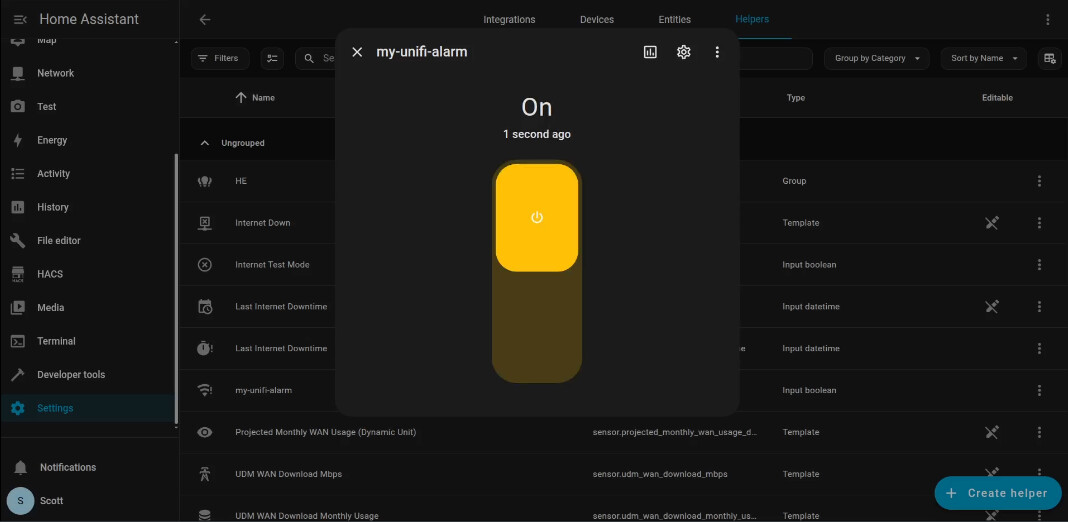Open my-unifi-alarm settings gear
This screenshot has width=1068, height=522.
click(684, 52)
